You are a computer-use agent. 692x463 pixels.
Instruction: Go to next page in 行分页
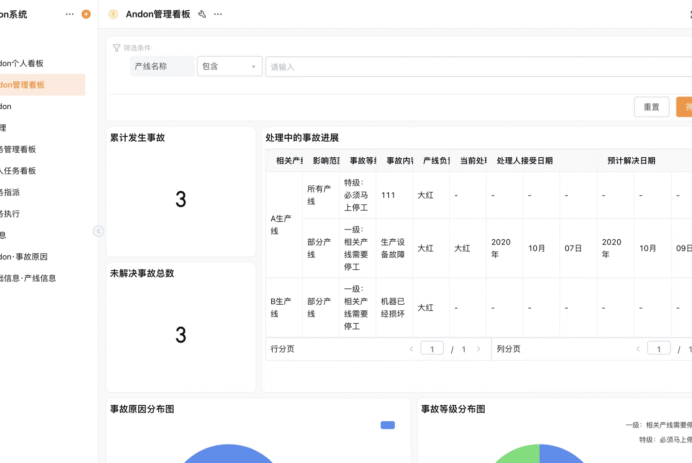click(x=478, y=349)
